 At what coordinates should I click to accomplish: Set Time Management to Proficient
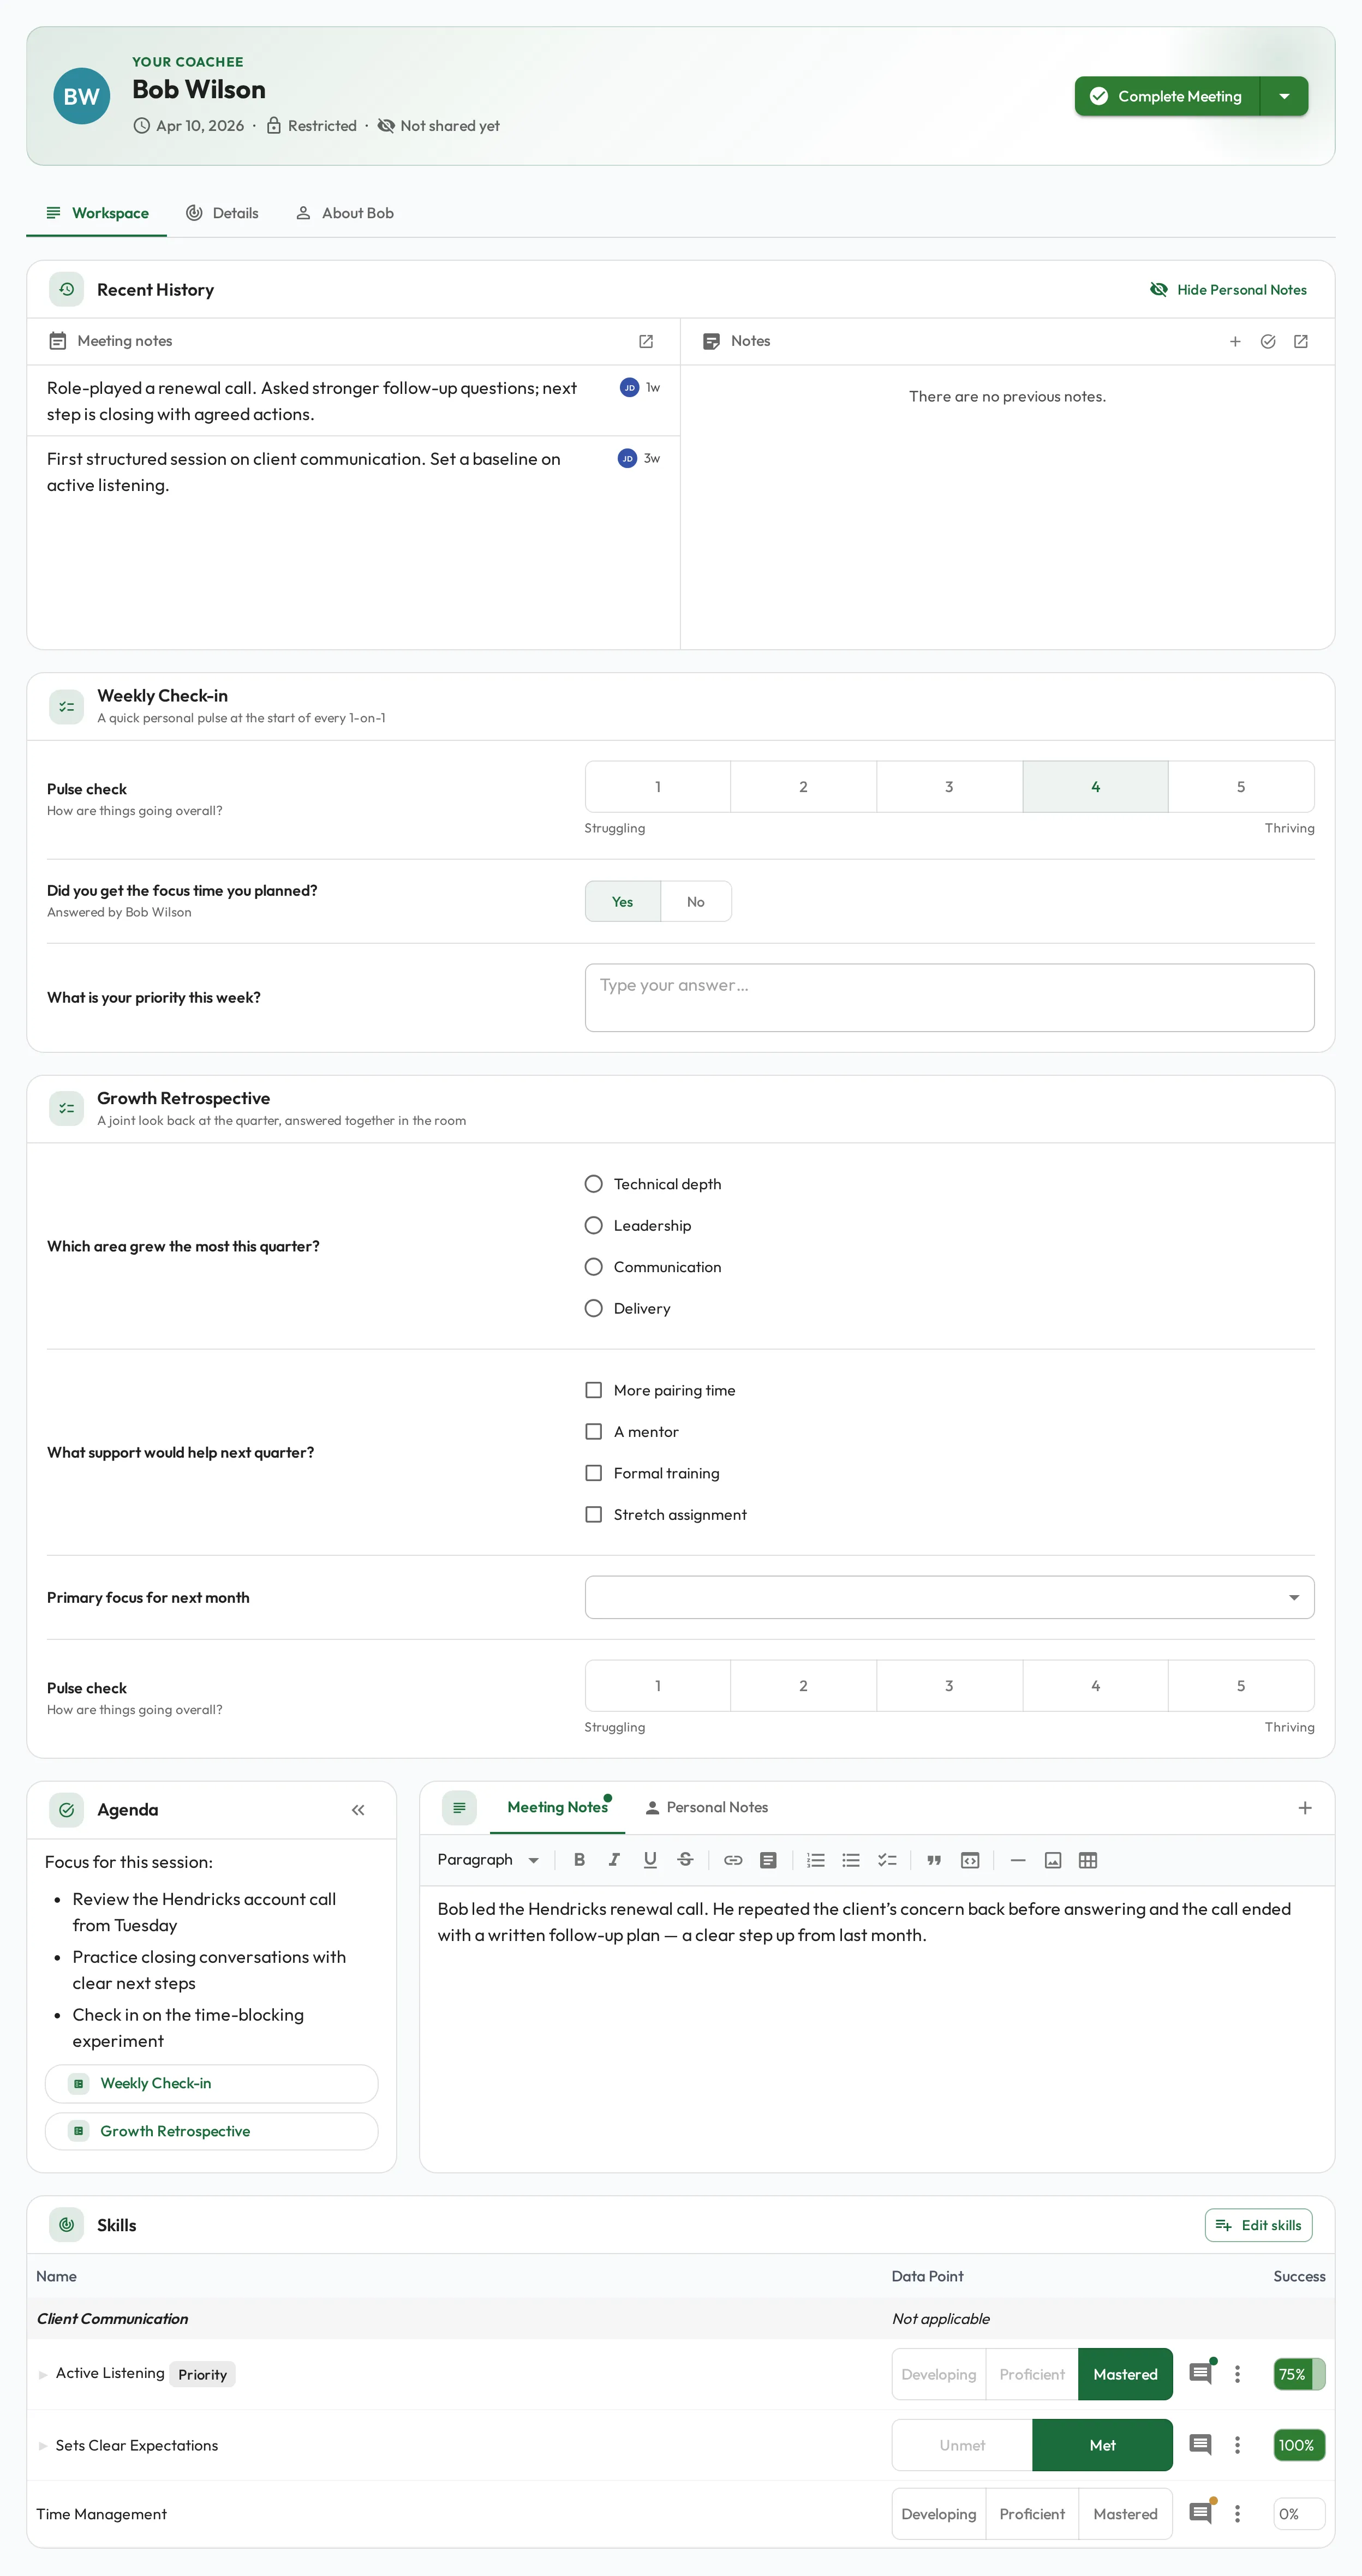coord(1032,2513)
